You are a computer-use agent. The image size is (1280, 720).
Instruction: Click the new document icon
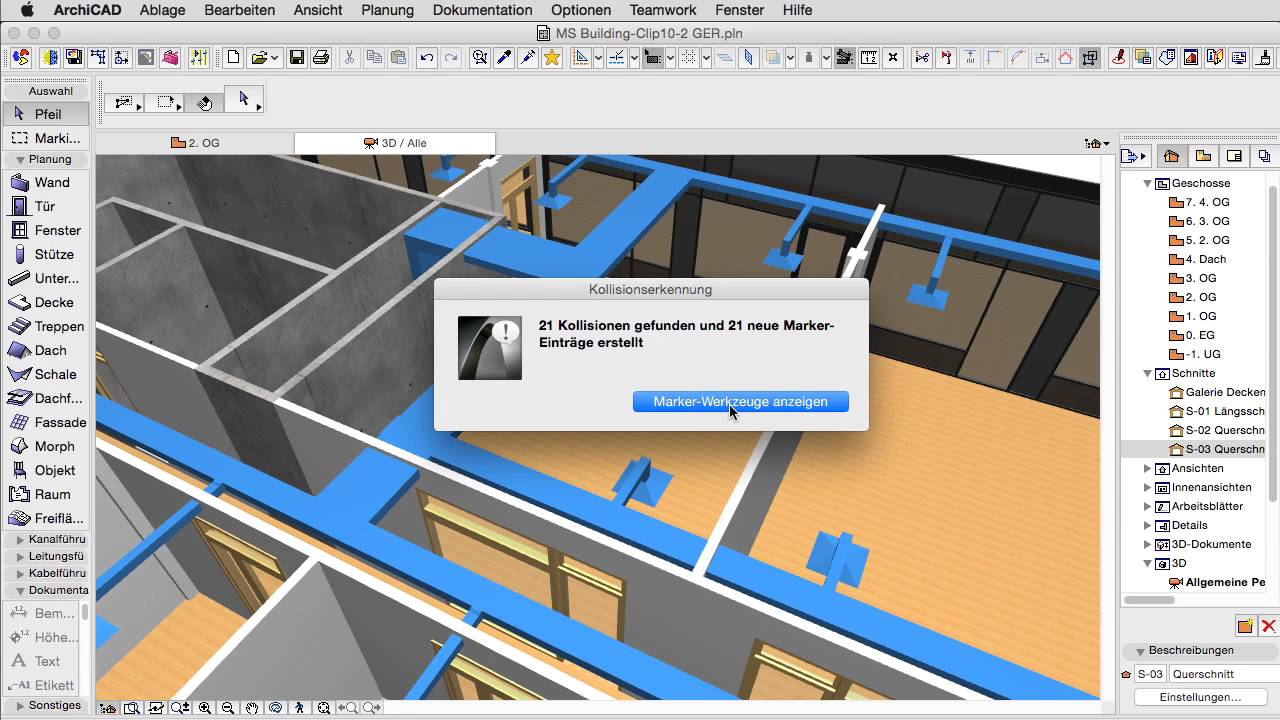click(233, 58)
